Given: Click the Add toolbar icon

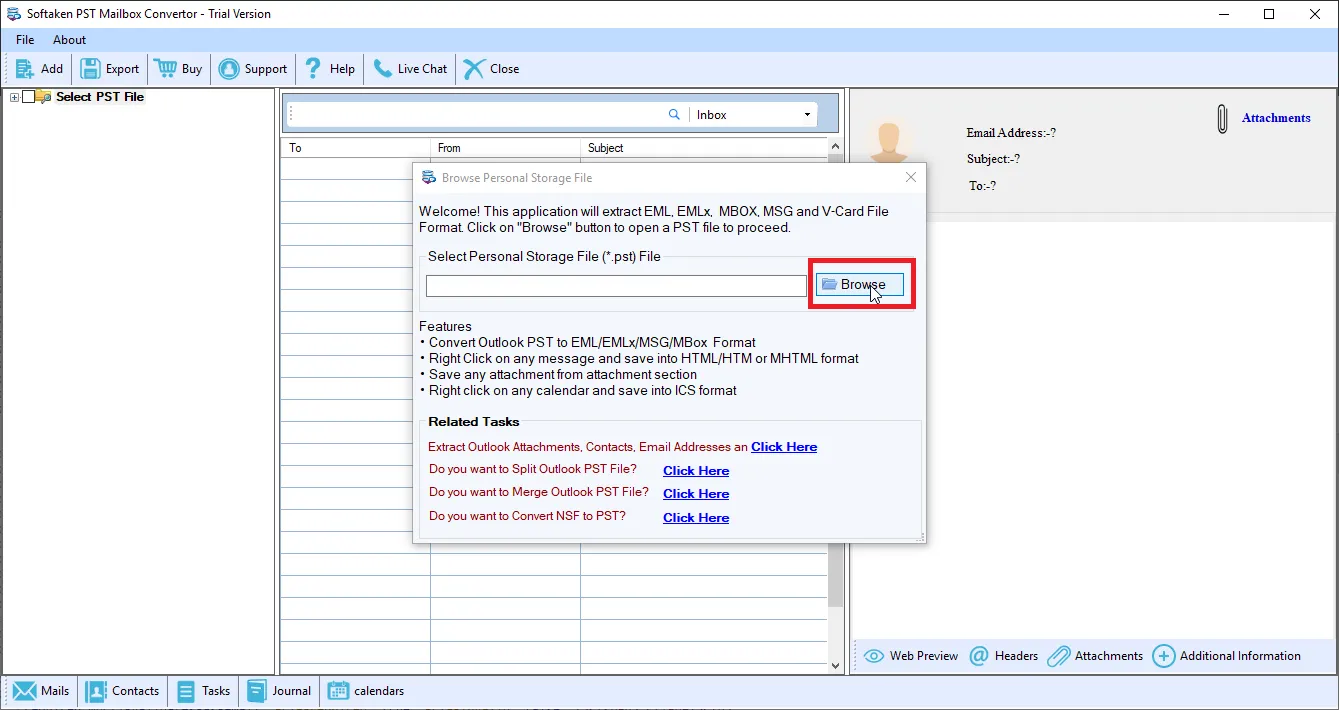Looking at the screenshot, I should pyautogui.click(x=25, y=69).
